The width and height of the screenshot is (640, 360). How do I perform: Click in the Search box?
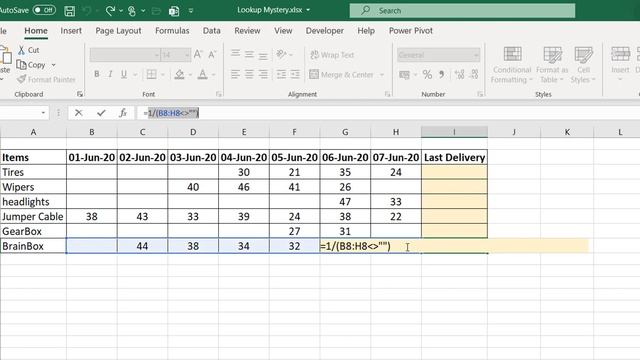462,11
